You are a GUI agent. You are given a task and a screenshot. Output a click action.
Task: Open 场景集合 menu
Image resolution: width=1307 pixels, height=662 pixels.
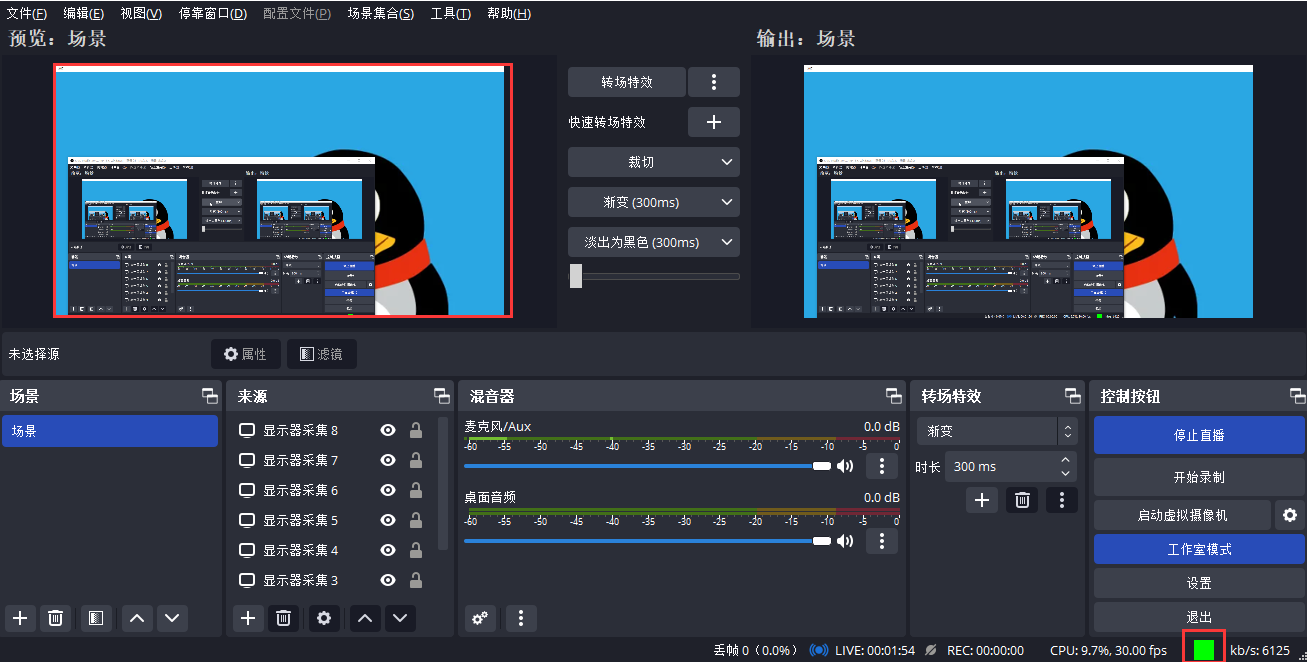(381, 14)
